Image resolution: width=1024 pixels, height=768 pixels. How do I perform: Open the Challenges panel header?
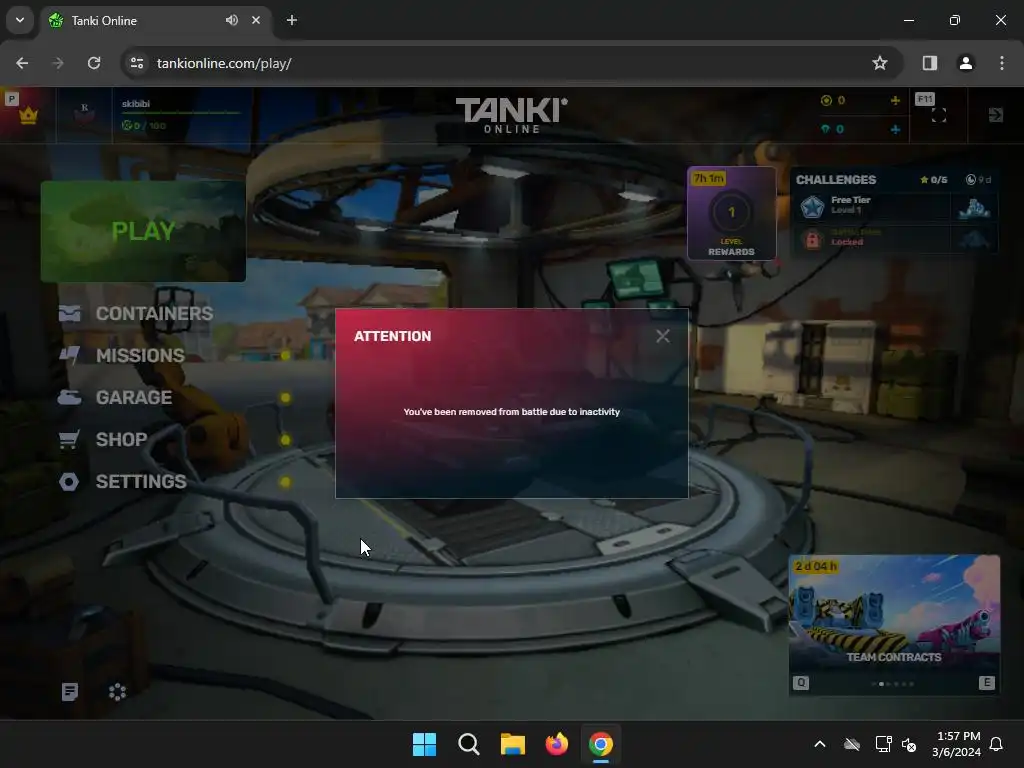(x=893, y=180)
